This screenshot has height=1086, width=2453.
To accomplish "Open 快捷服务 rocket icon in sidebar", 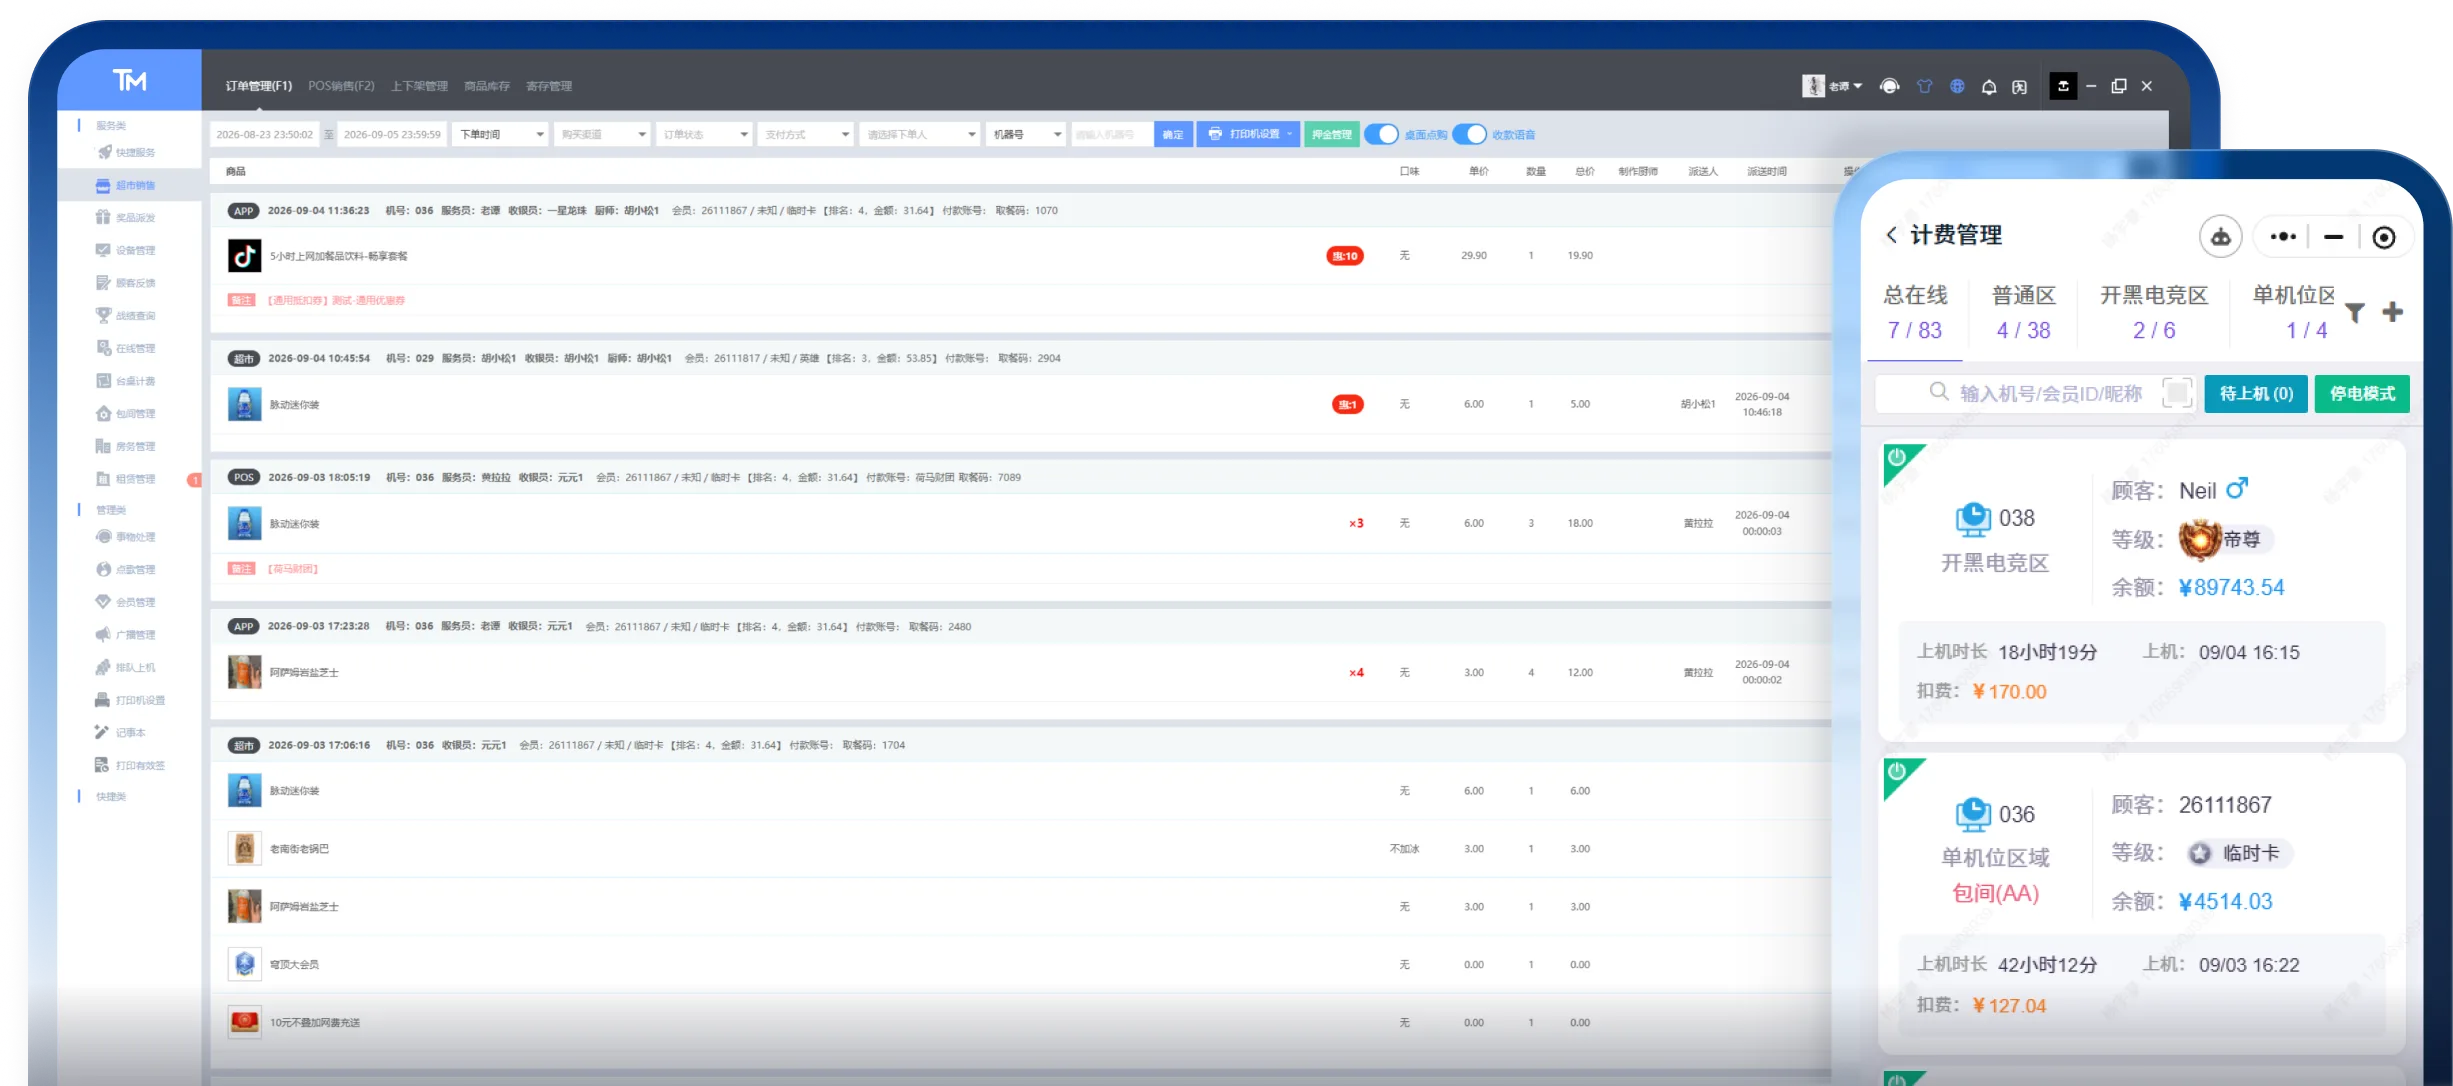I will [x=104, y=152].
